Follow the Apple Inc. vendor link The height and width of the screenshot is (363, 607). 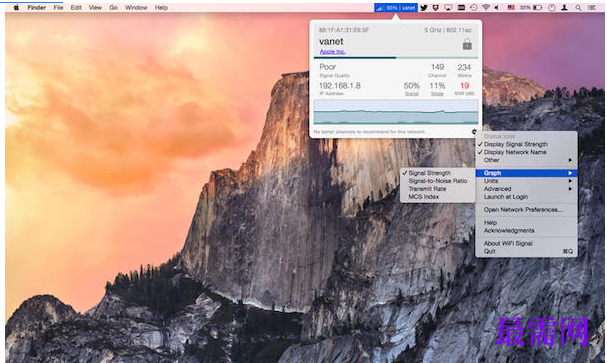click(332, 51)
